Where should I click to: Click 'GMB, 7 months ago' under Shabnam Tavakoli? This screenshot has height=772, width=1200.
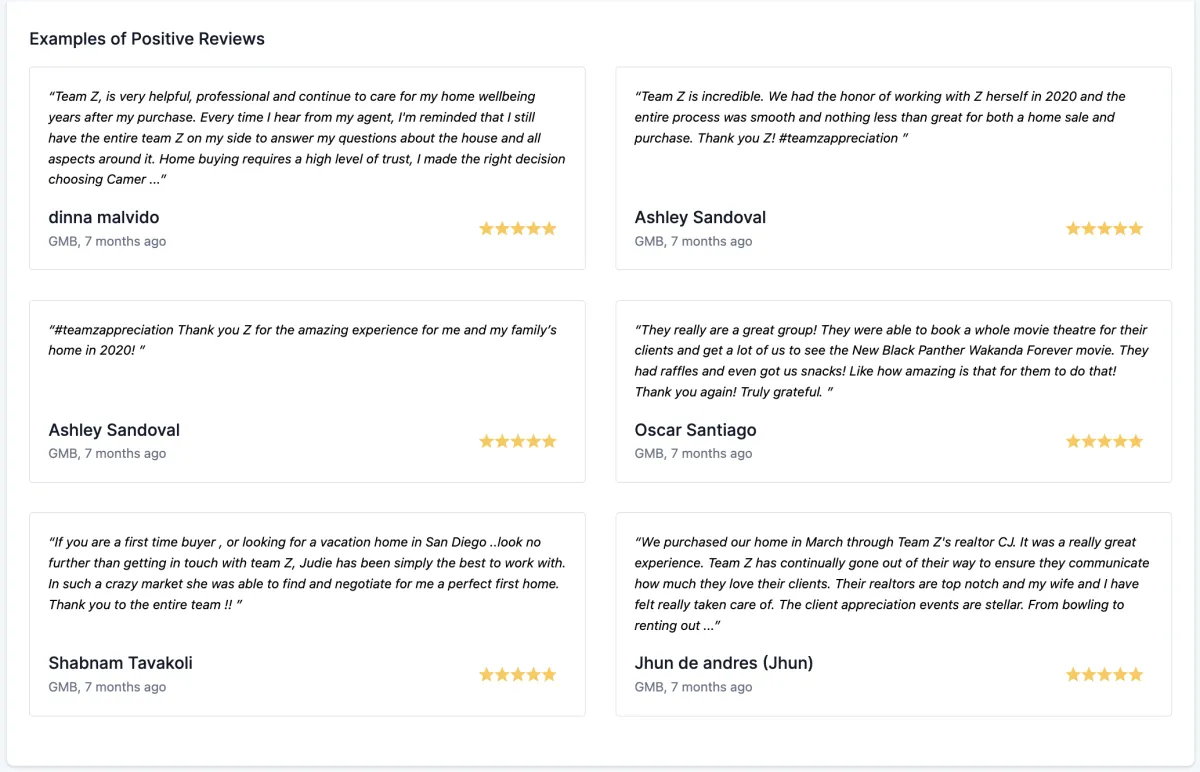(107, 687)
